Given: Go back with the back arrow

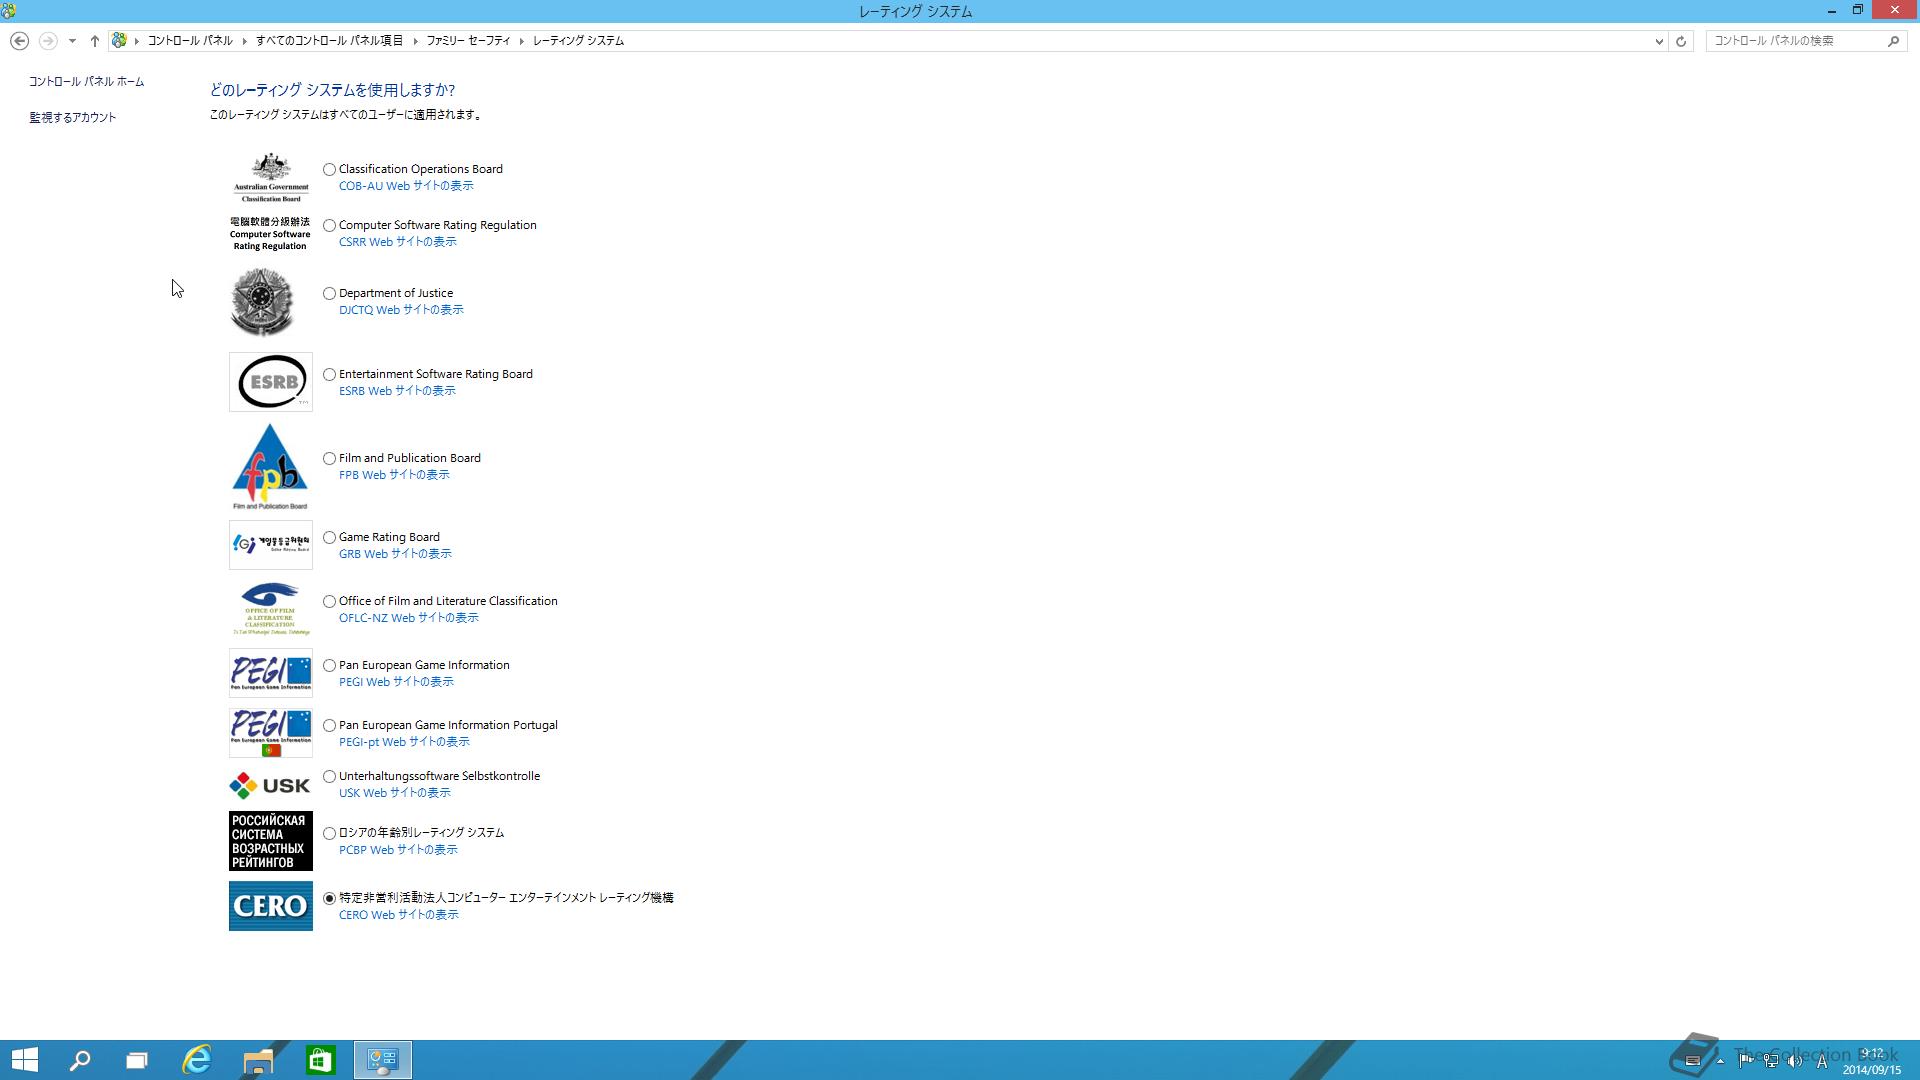Looking at the screenshot, I should pyautogui.click(x=19, y=41).
